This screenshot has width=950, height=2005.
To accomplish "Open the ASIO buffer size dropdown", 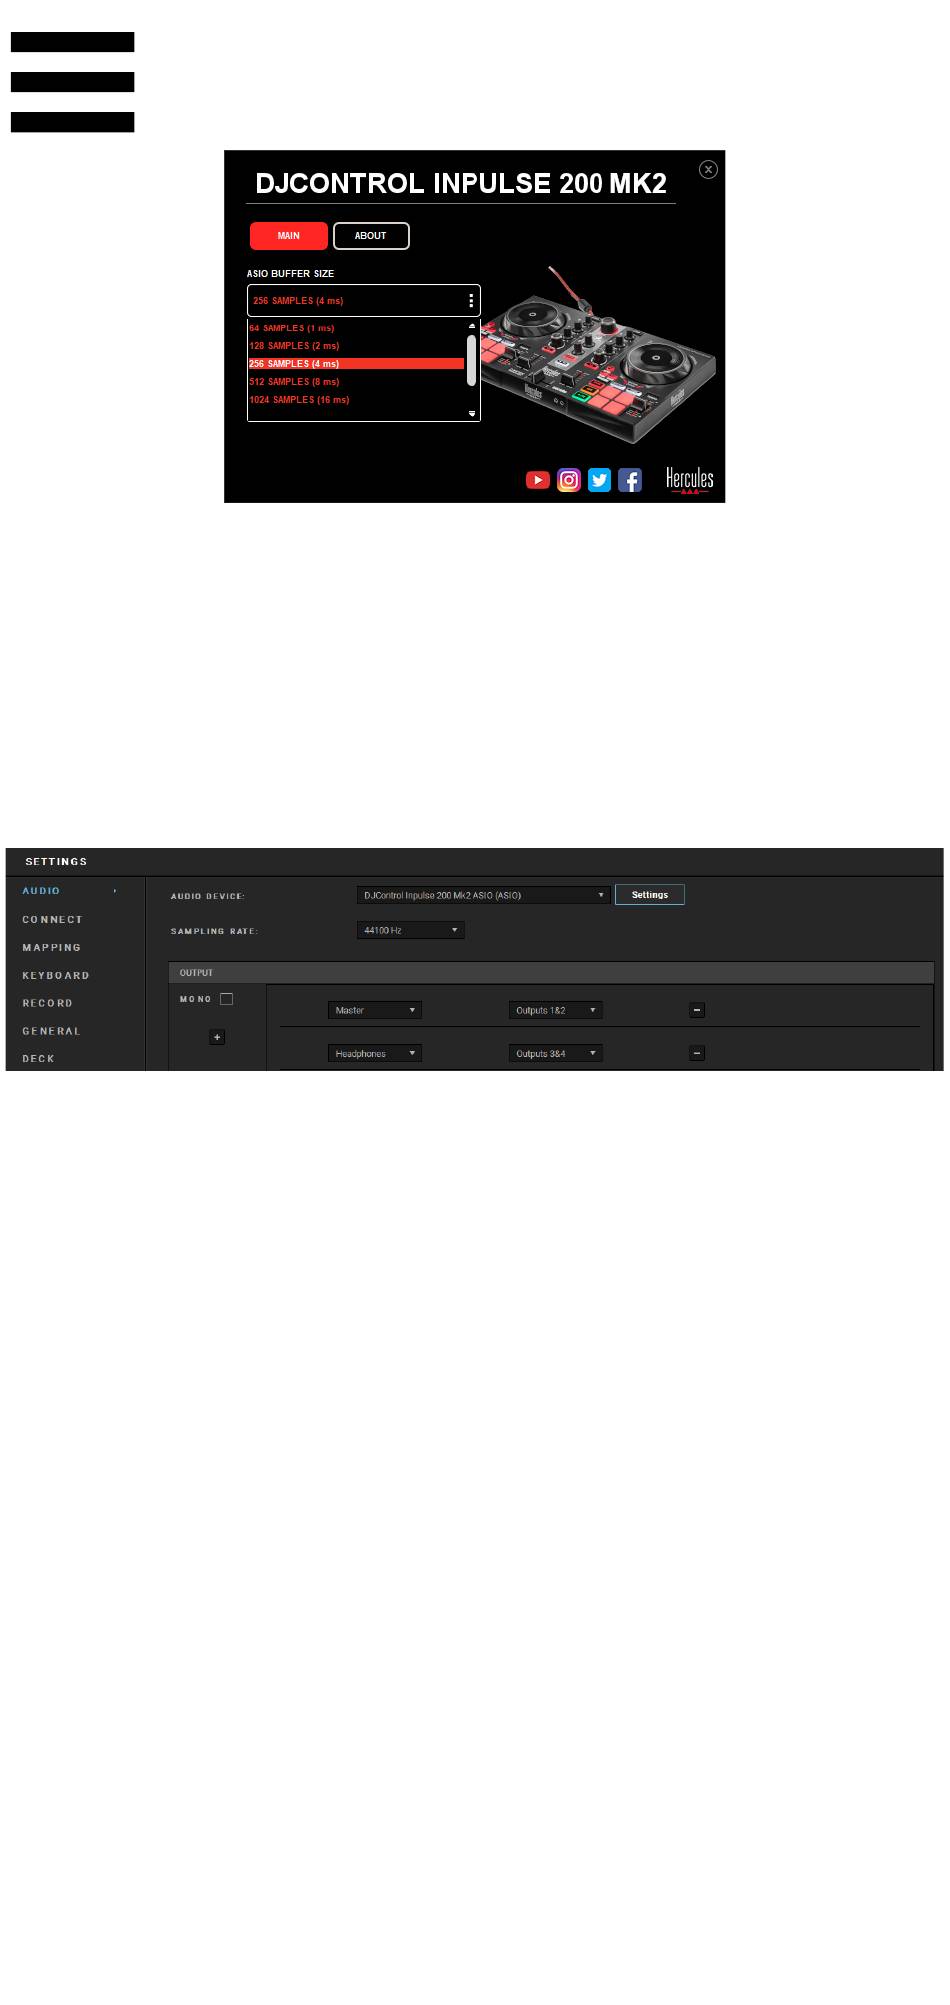I will (x=364, y=300).
